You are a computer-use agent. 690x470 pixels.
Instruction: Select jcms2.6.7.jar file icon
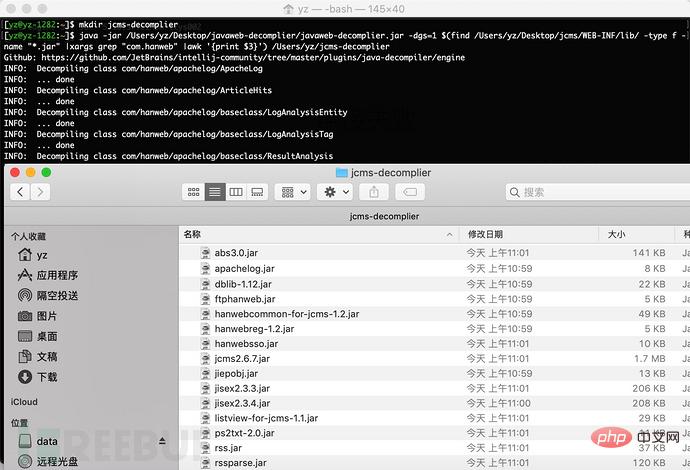pos(206,359)
